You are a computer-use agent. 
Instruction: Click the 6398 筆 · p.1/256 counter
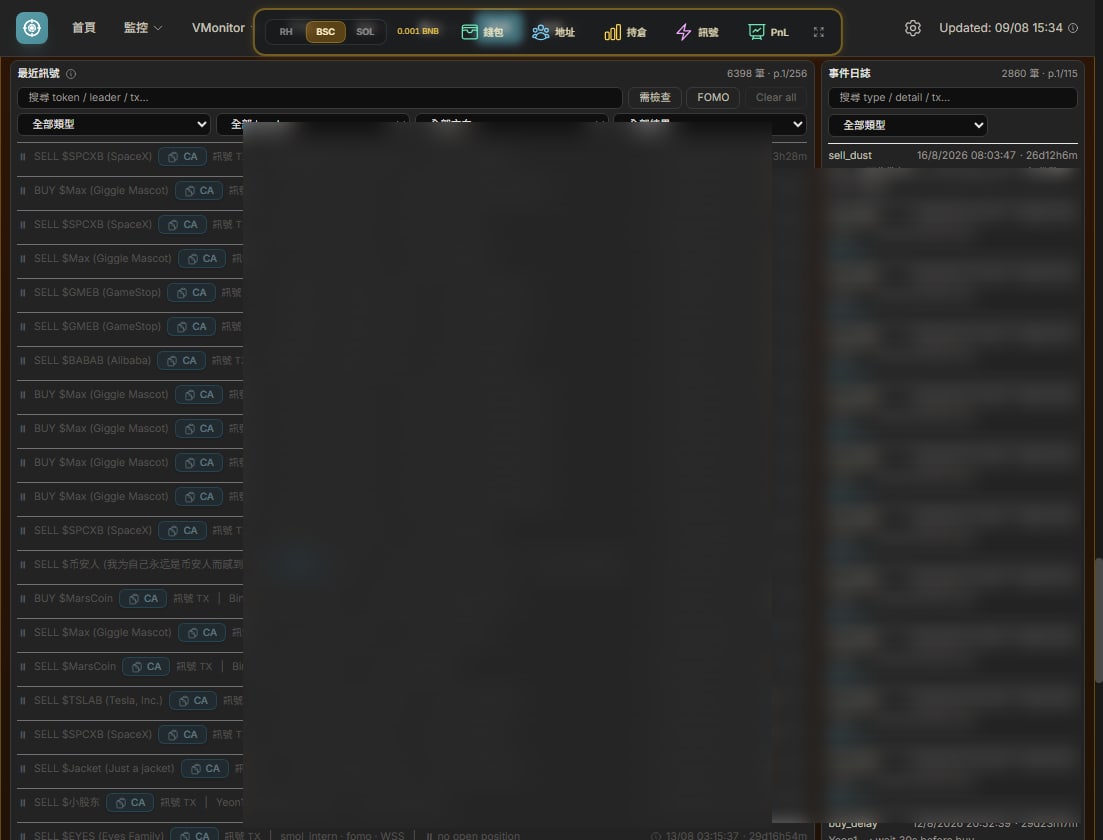click(x=767, y=73)
